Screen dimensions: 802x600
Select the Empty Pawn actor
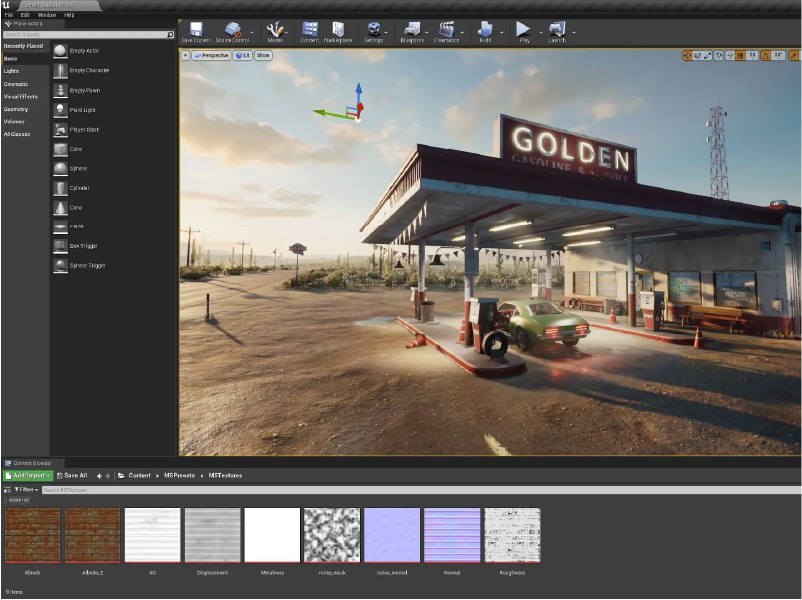click(x=77, y=90)
